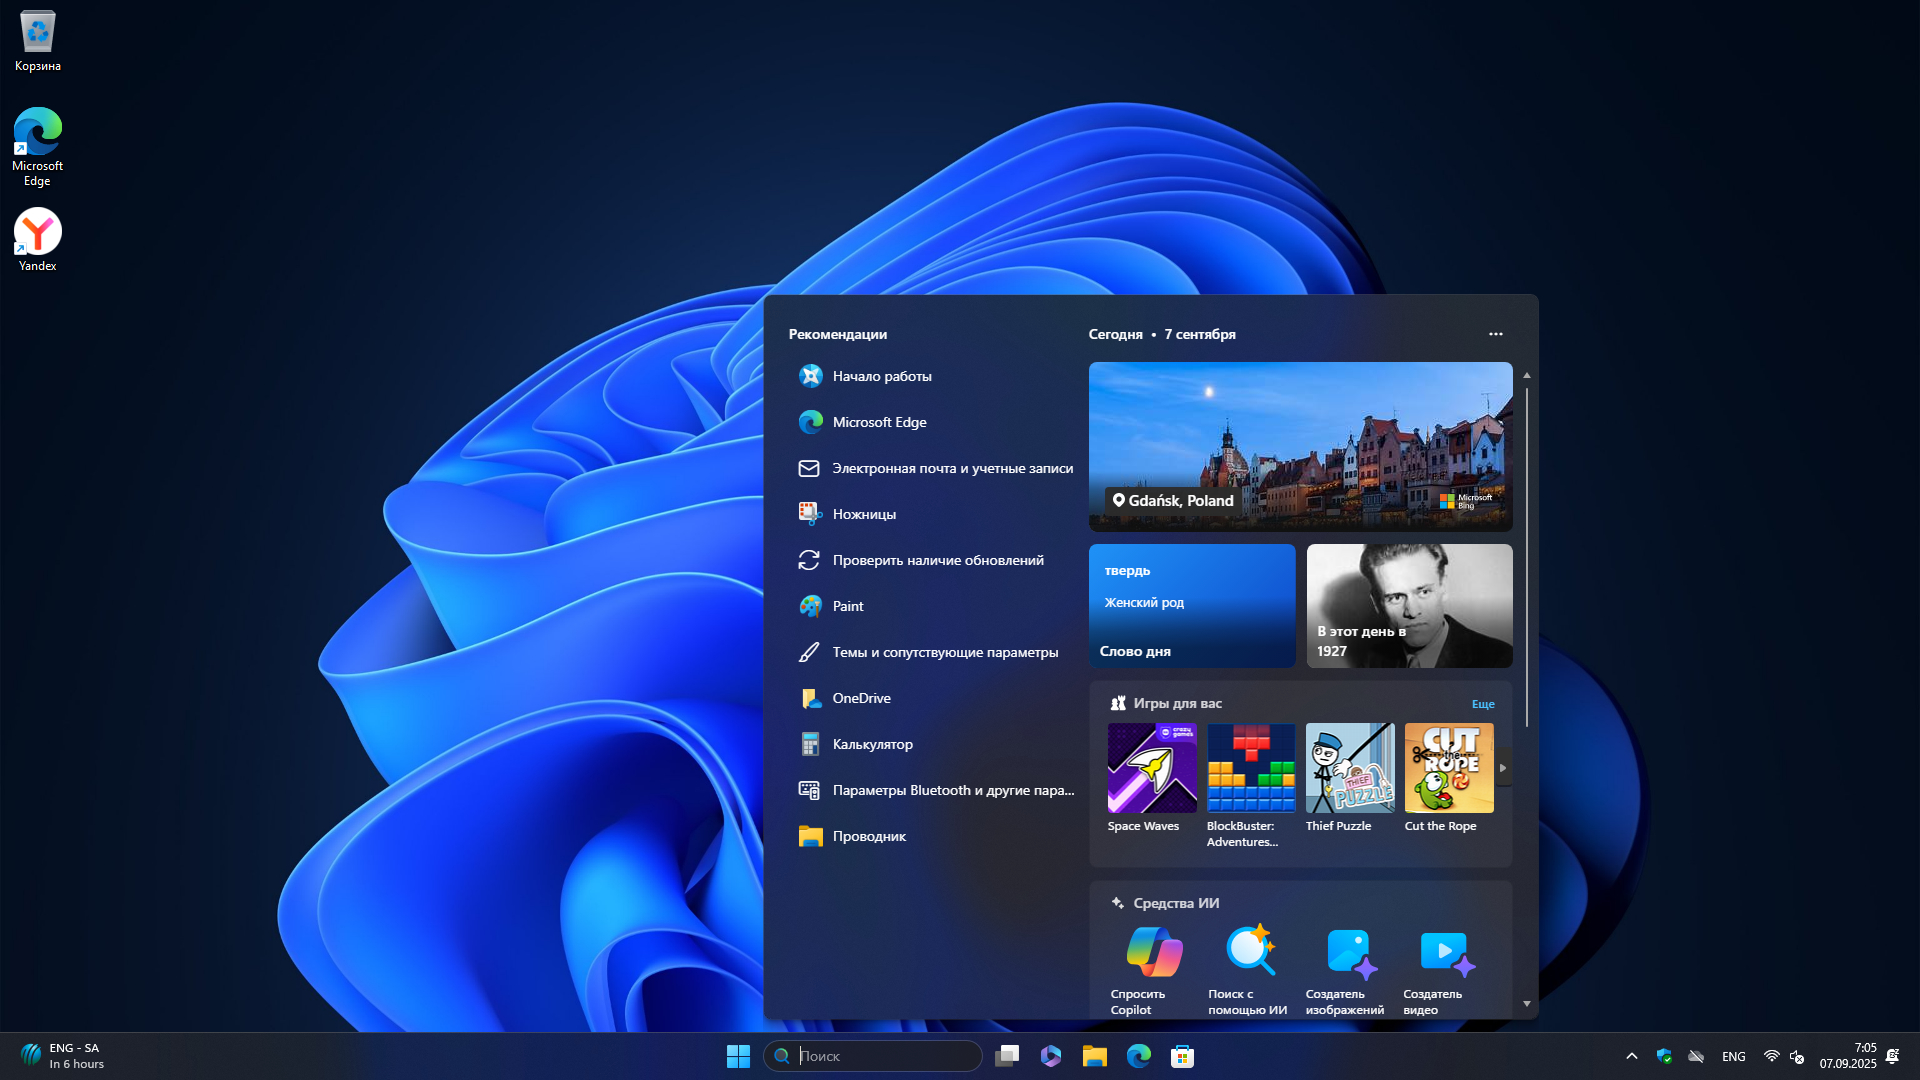Show hidden system tray icons
The width and height of the screenshot is (1920, 1080).
(1632, 1056)
